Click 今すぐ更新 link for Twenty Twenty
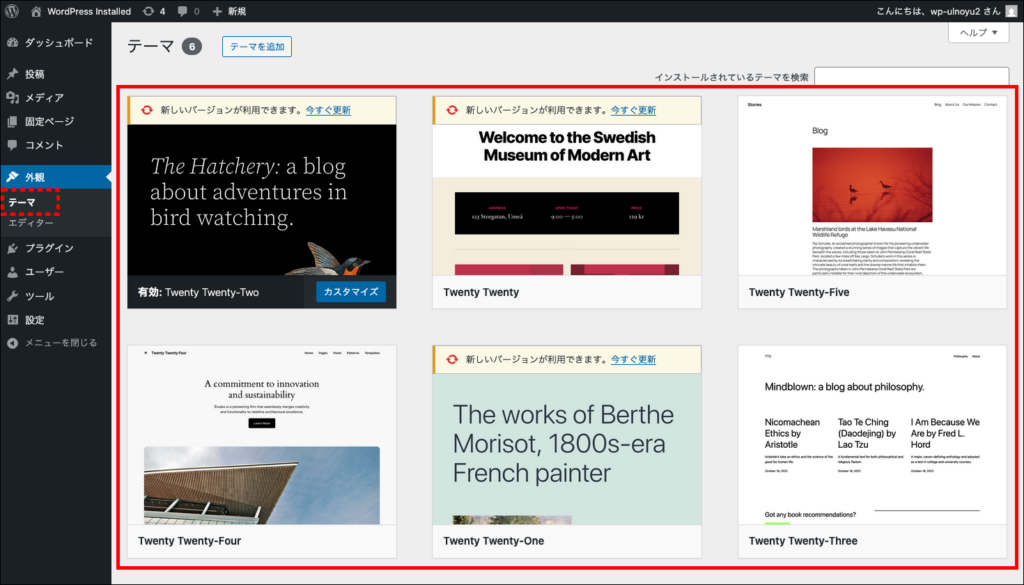 click(x=633, y=110)
